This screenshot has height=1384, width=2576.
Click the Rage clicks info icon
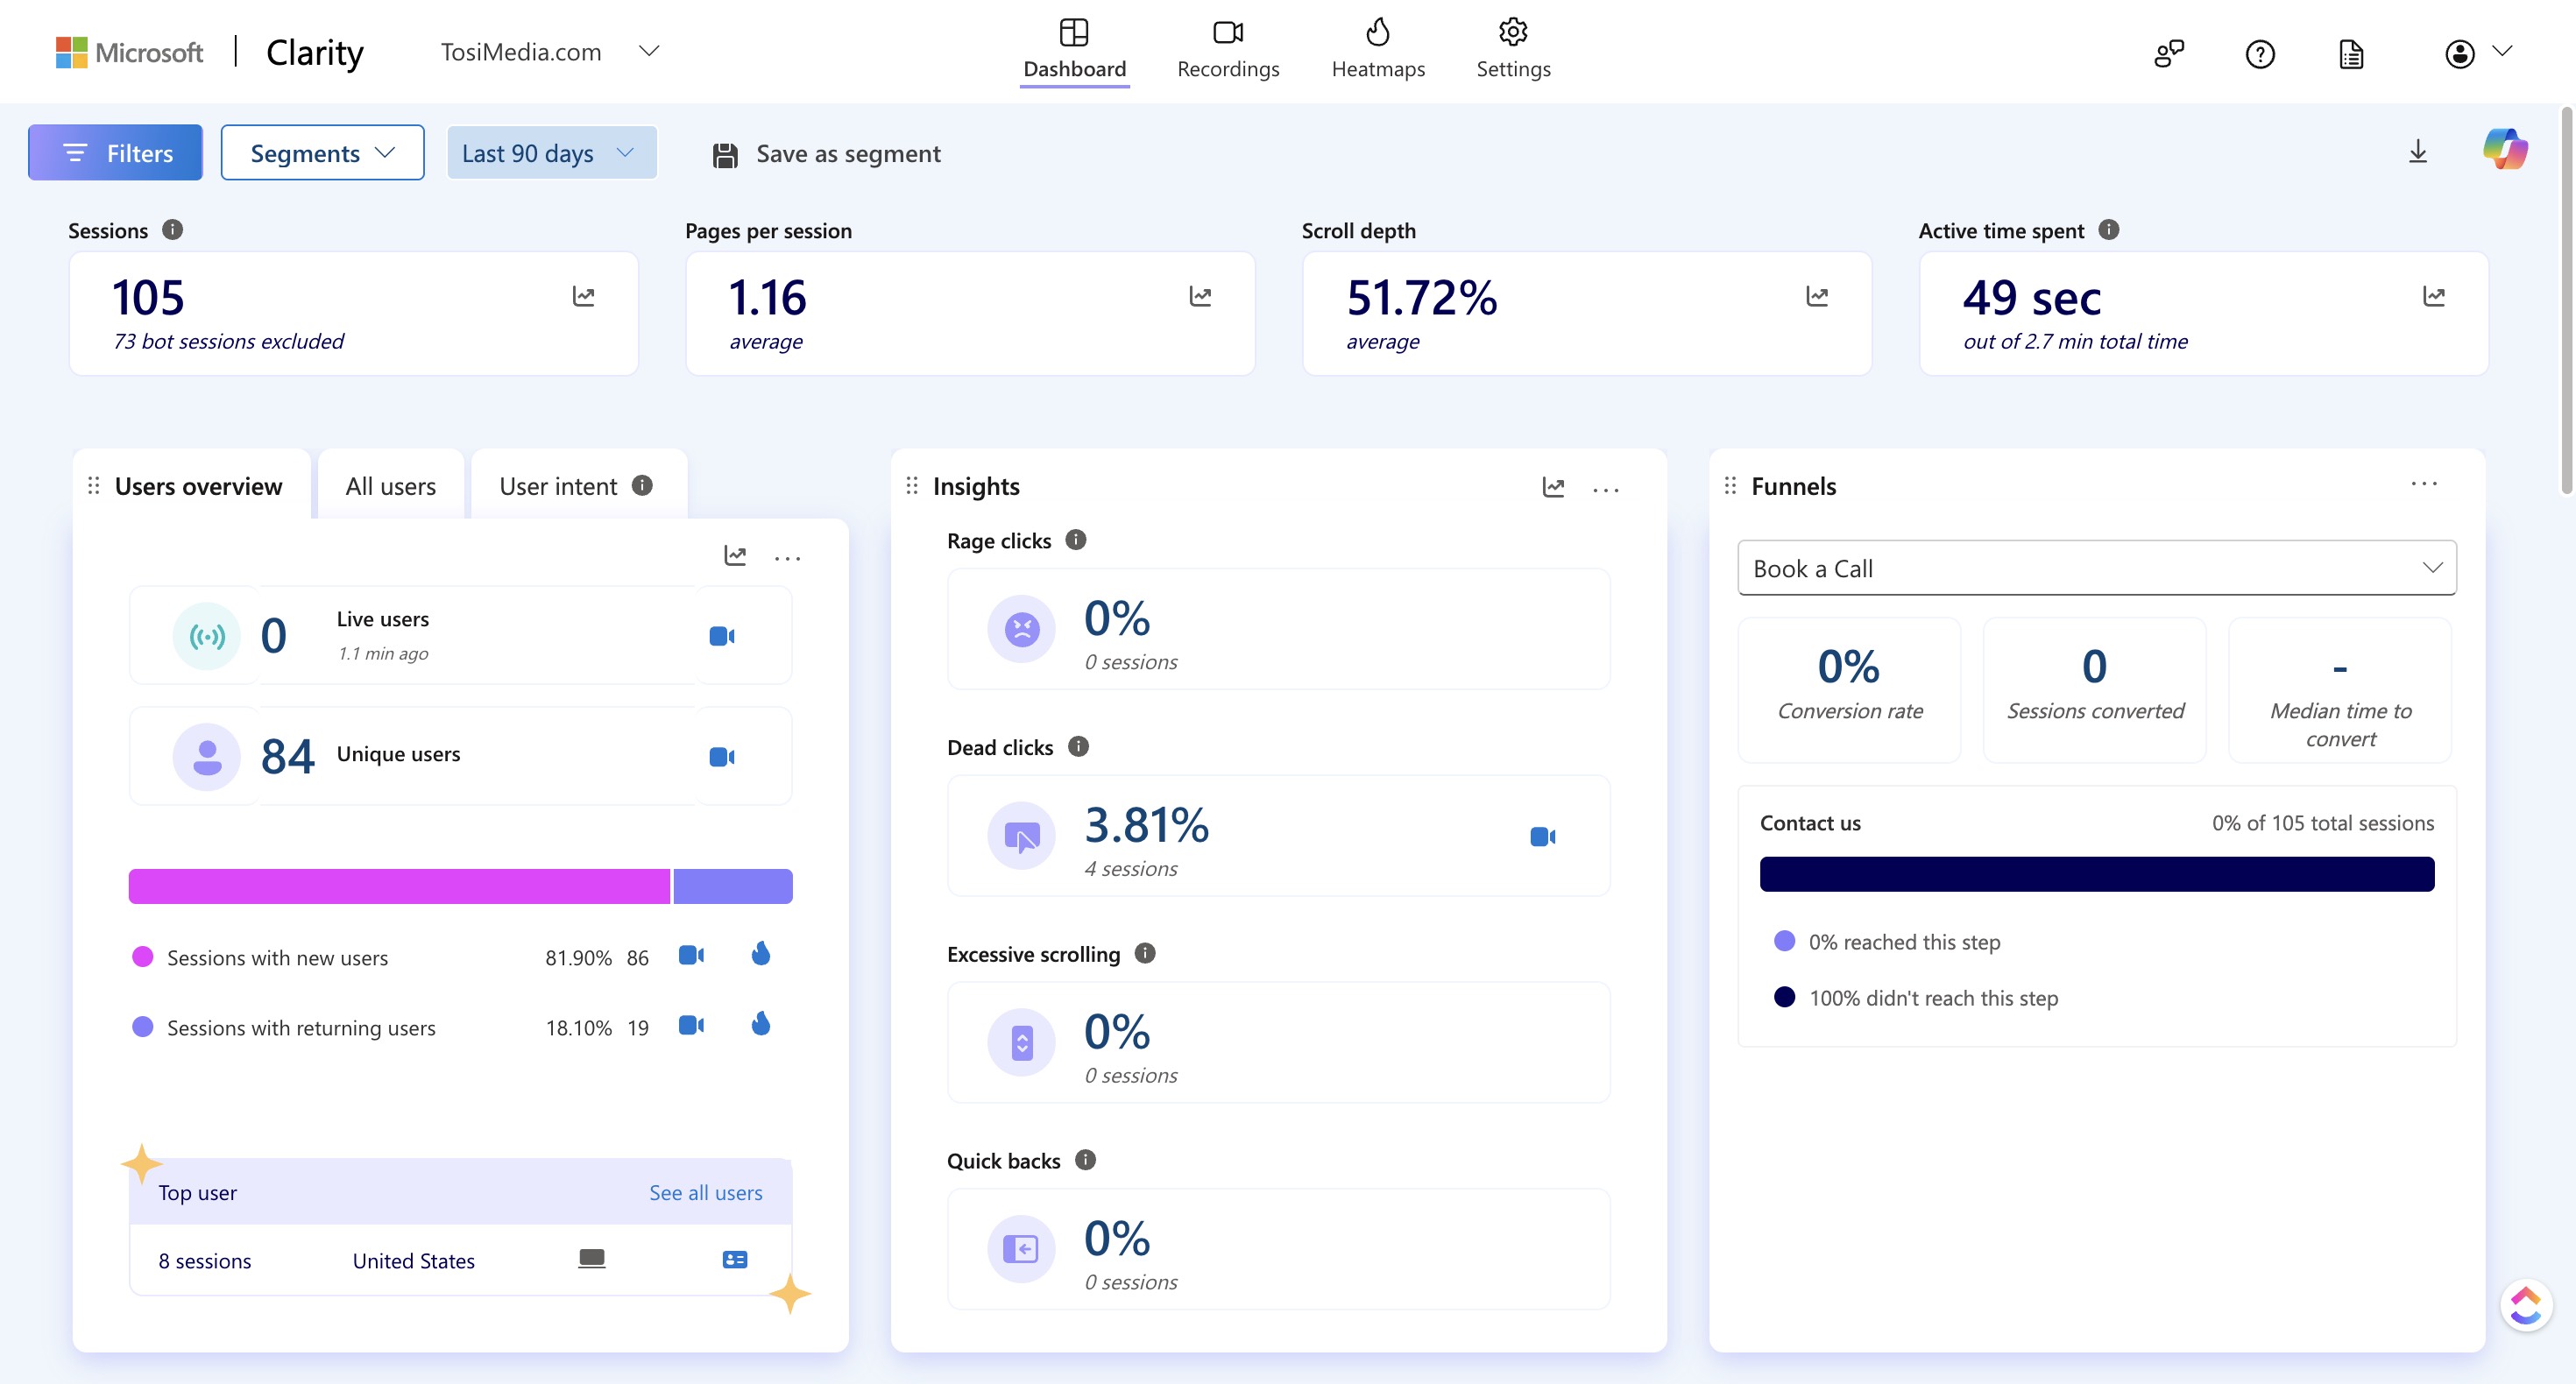[x=1076, y=540]
